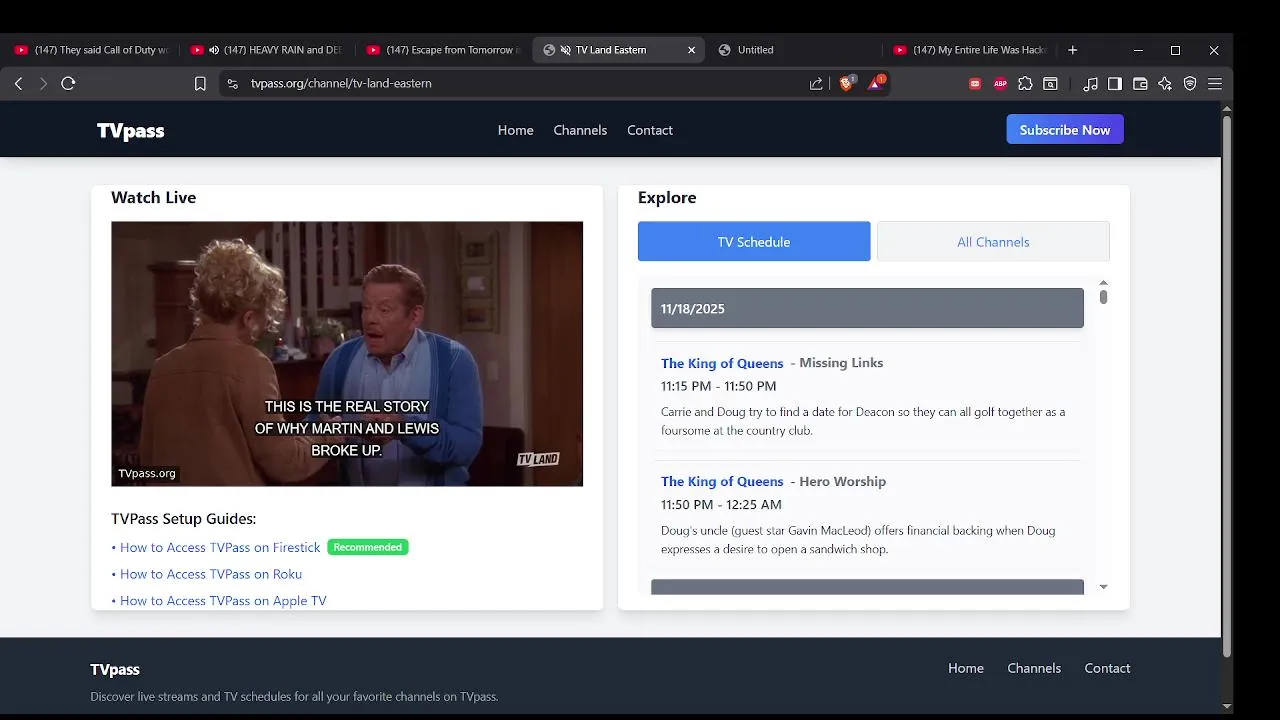This screenshot has width=1280, height=720.
Task: Click the Explore heading
Action: coord(667,198)
